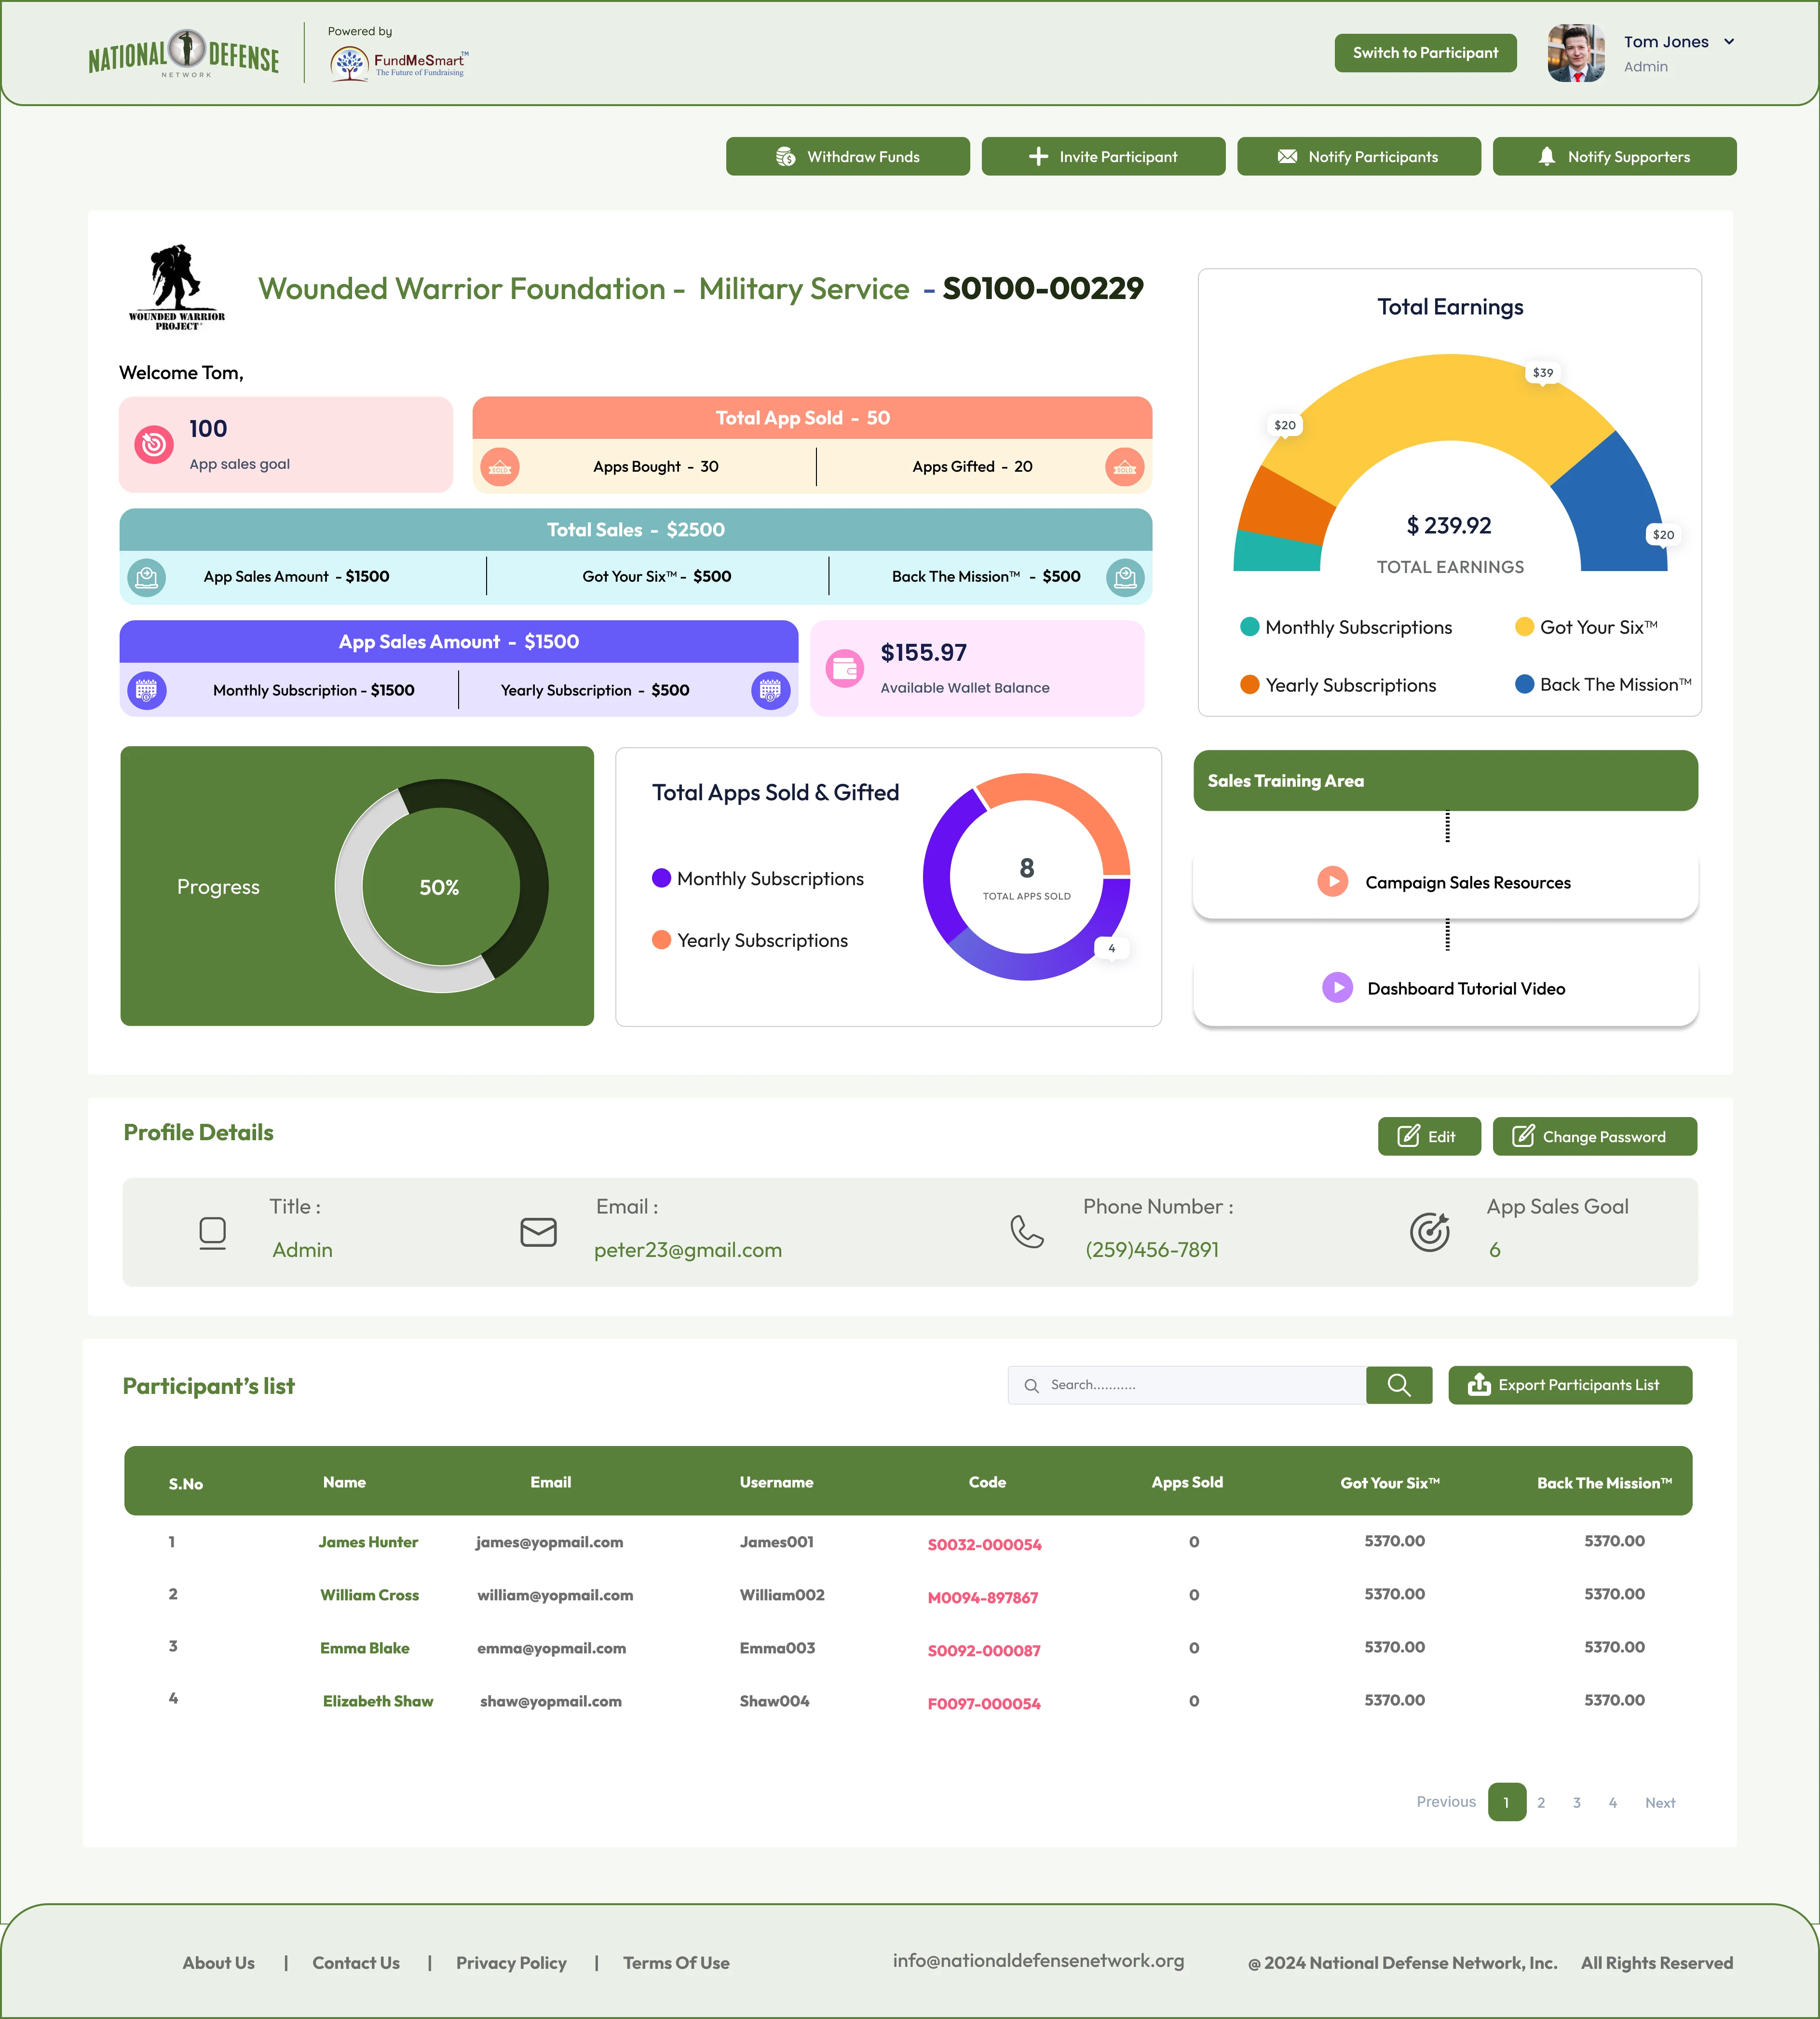Open Campaign Sales Resources link

pyautogui.click(x=1468, y=883)
